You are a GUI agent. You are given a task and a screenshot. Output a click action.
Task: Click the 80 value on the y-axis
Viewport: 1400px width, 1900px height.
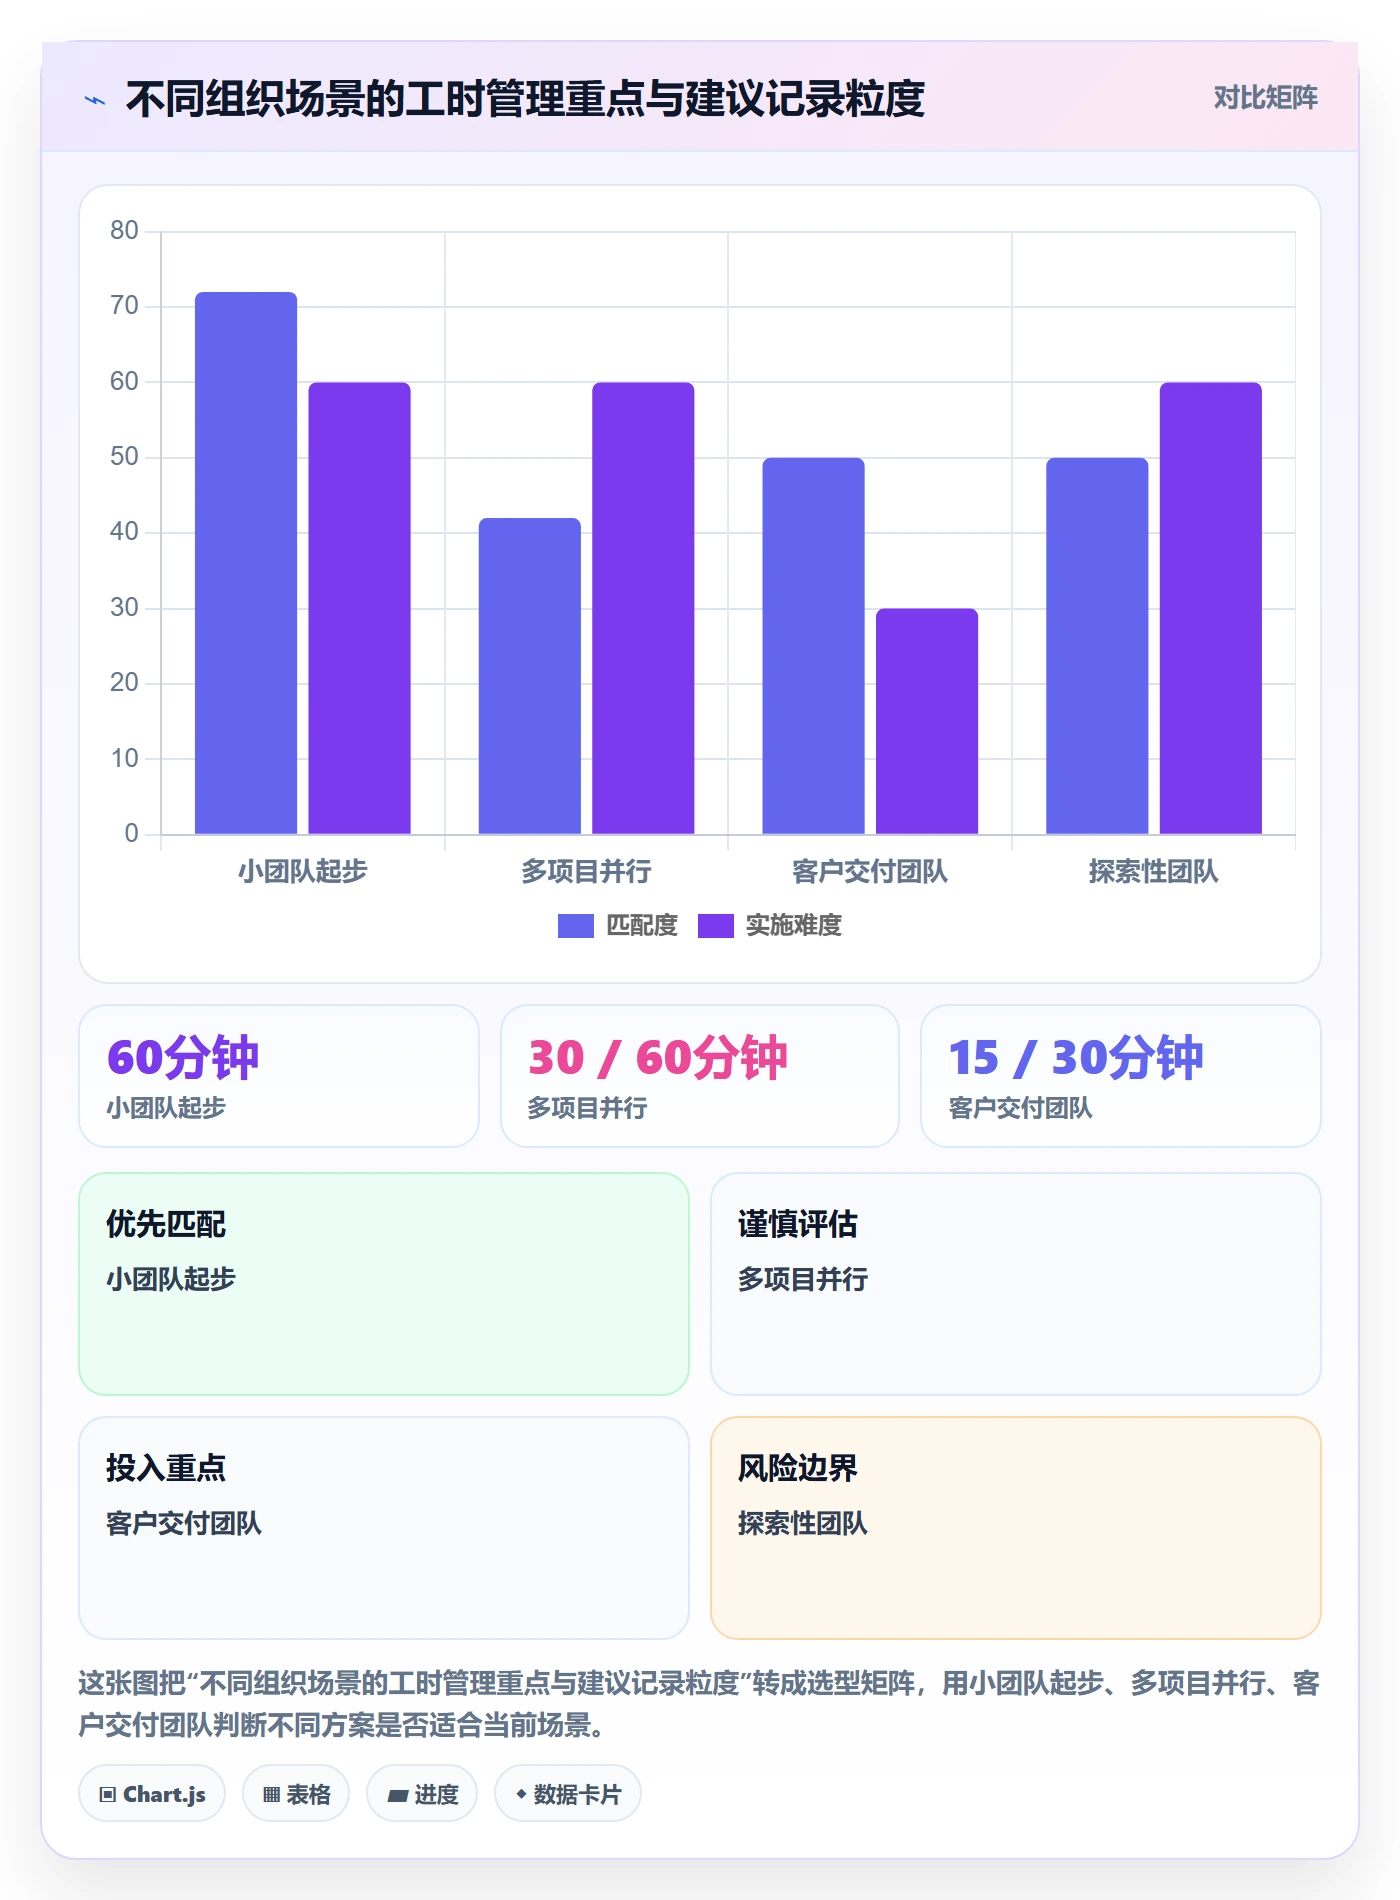click(124, 231)
